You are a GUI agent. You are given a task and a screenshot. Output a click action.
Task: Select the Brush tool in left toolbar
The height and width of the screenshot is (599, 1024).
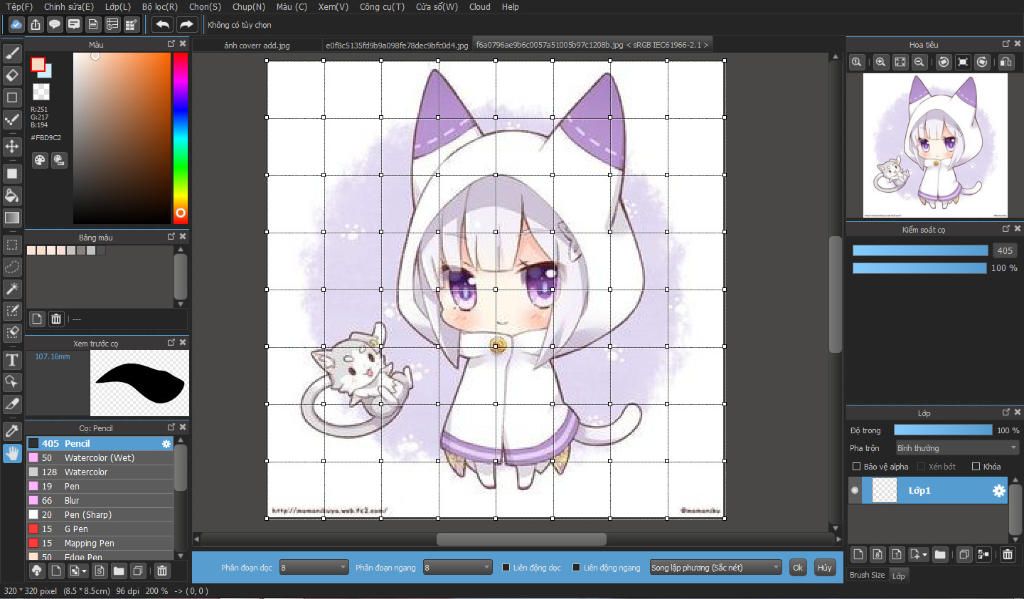[x=12, y=53]
